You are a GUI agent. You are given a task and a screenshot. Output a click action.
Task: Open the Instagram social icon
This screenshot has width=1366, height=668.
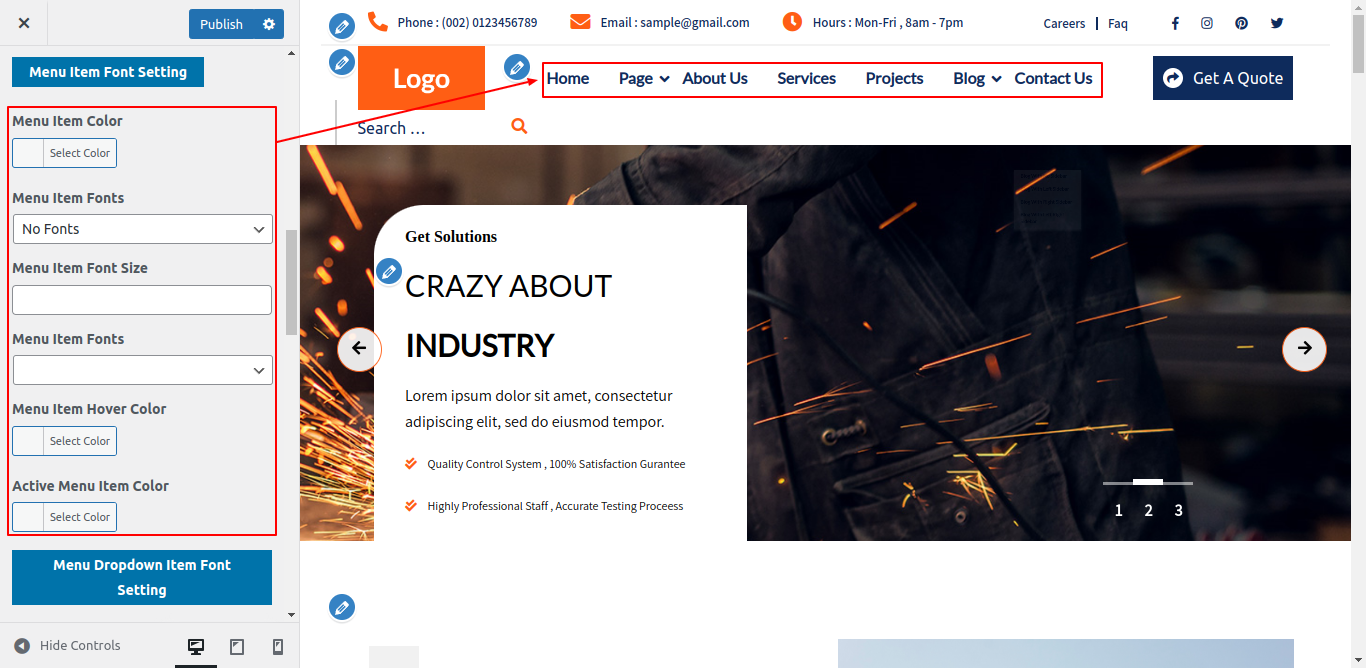[x=1207, y=23]
